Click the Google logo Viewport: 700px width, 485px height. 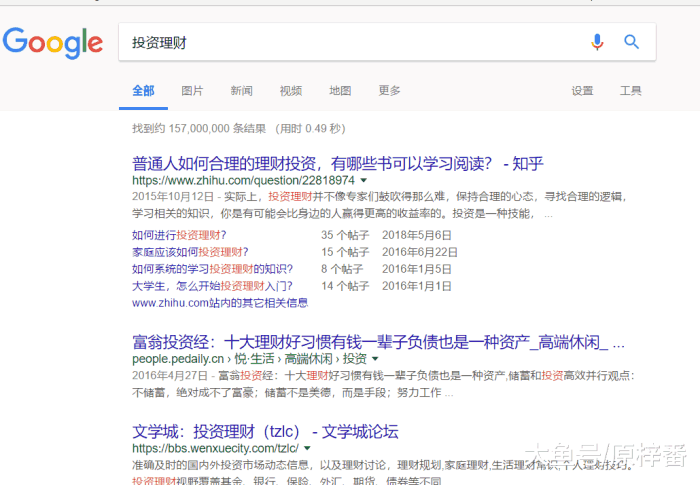click(53, 42)
